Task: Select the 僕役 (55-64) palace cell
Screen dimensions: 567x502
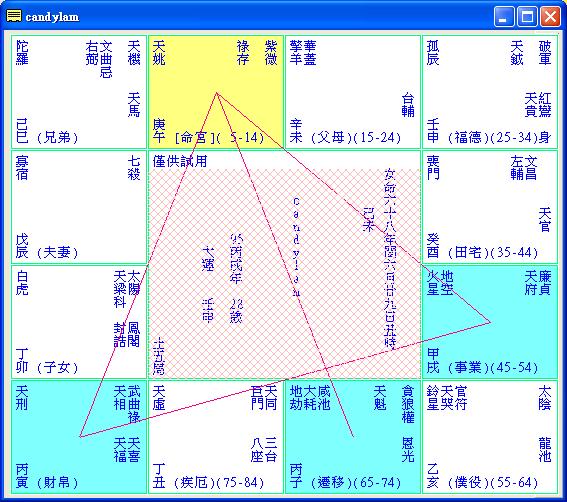Action: click(x=490, y=437)
